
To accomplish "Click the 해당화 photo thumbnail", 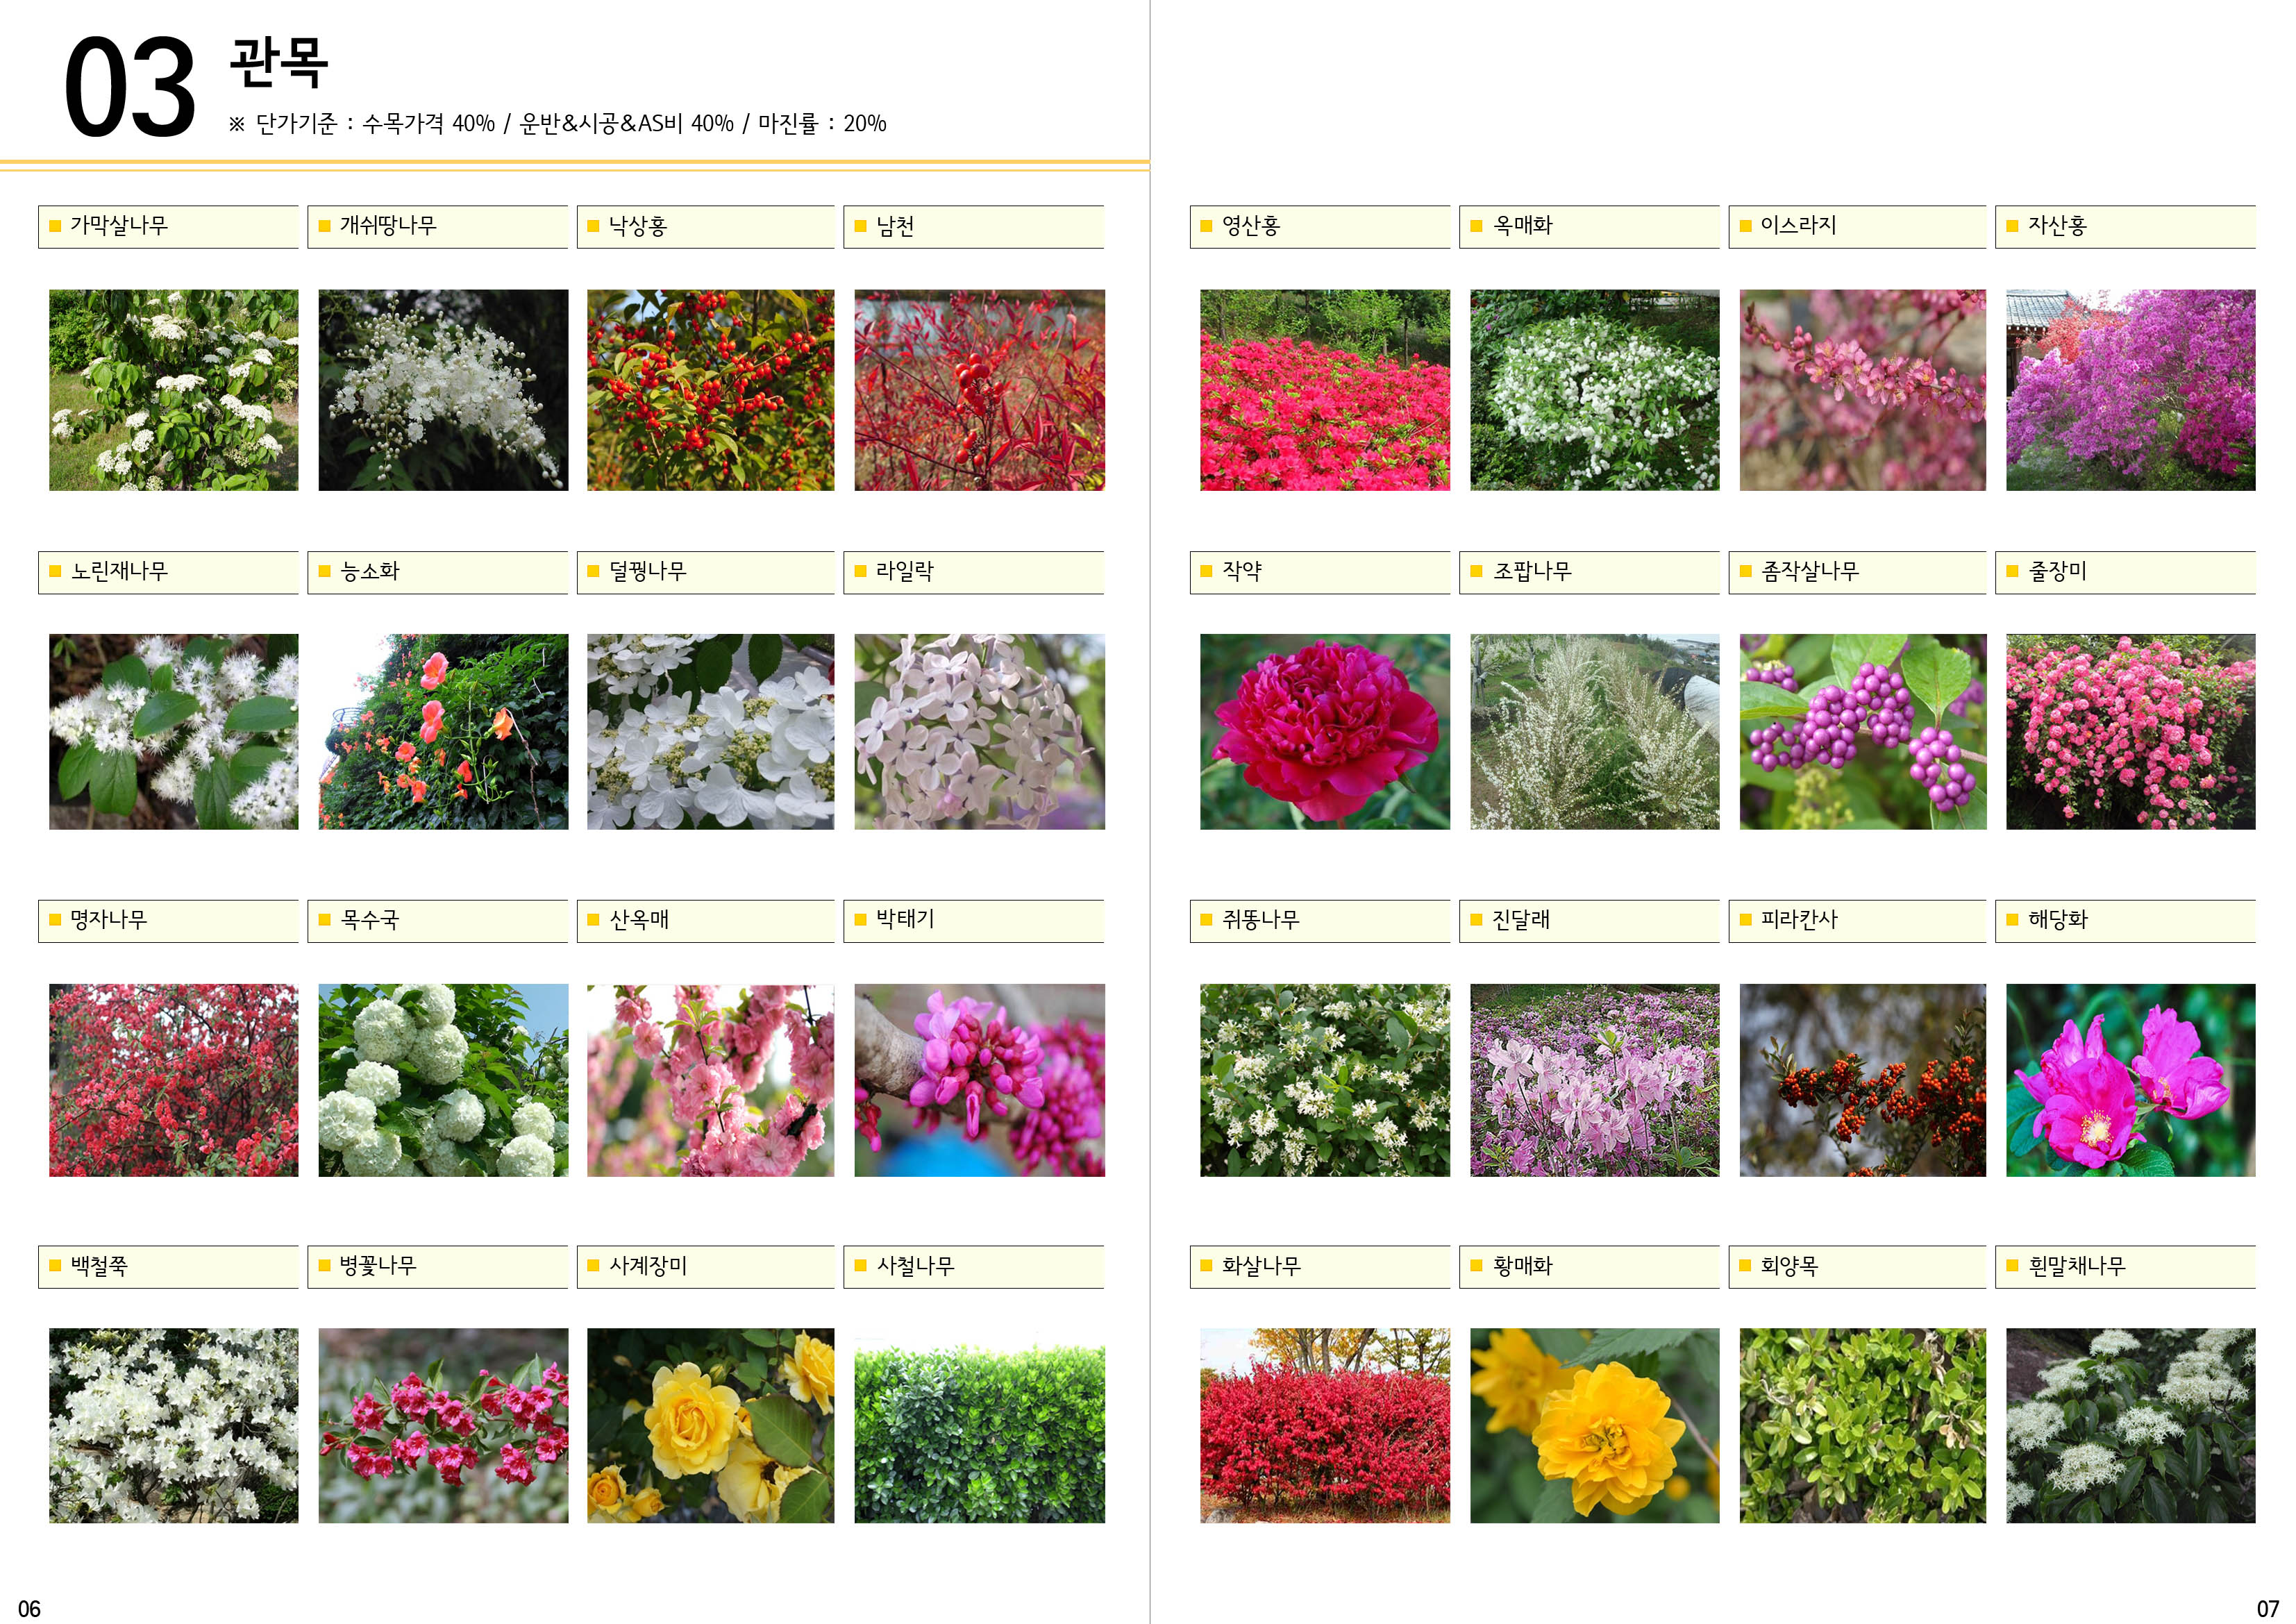I will click(2131, 1080).
